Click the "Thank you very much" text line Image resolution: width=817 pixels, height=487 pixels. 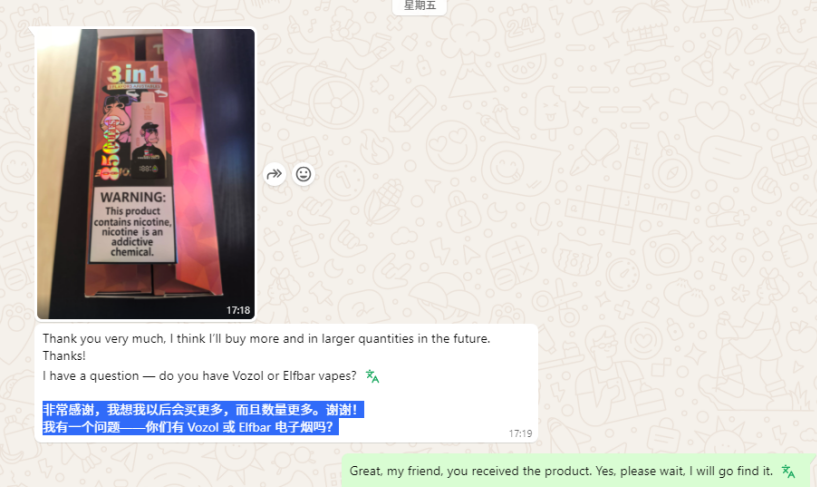tap(266, 339)
